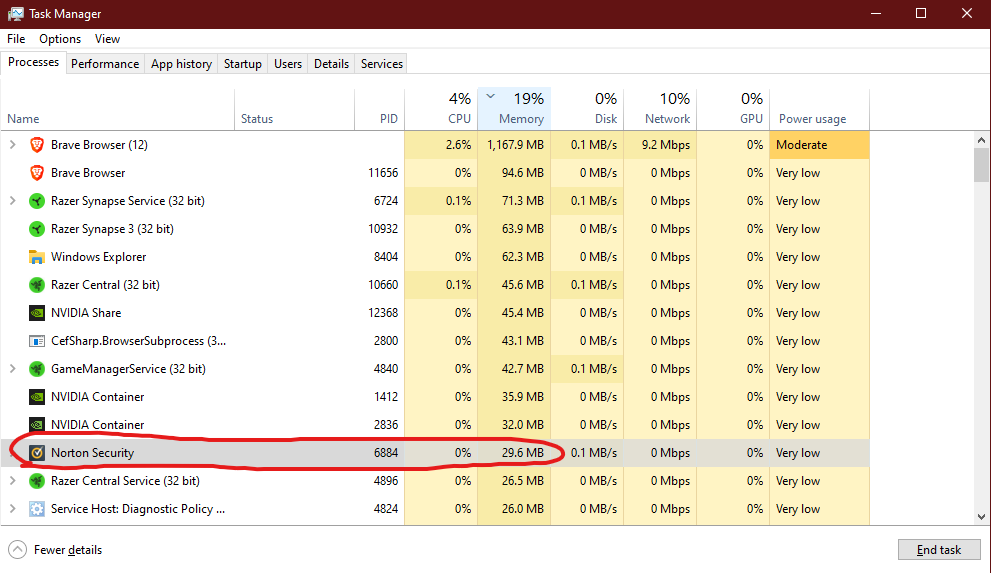This screenshot has width=991, height=573.
Task: Switch to the Startup tab
Action: (x=243, y=64)
